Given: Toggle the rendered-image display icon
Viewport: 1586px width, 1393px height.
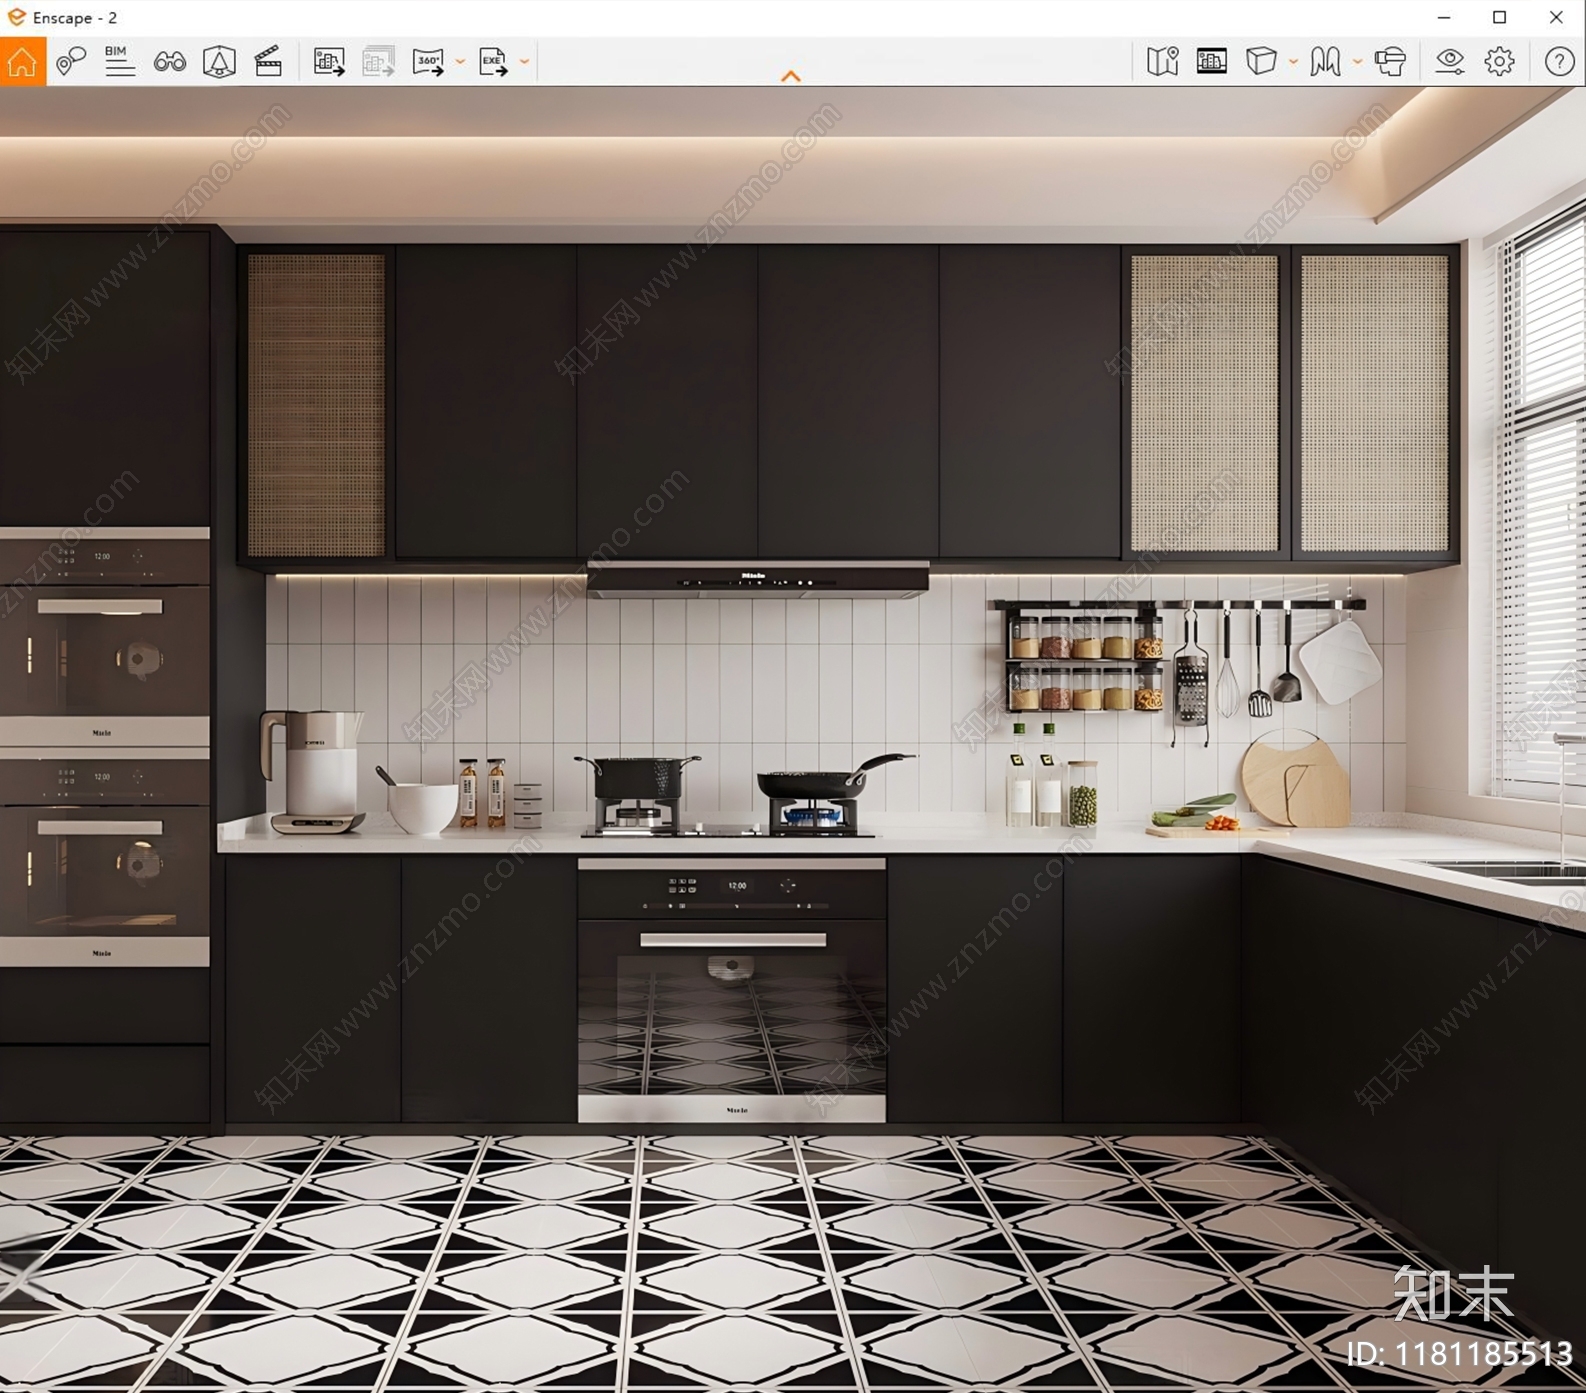Looking at the screenshot, I should coord(1211,62).
